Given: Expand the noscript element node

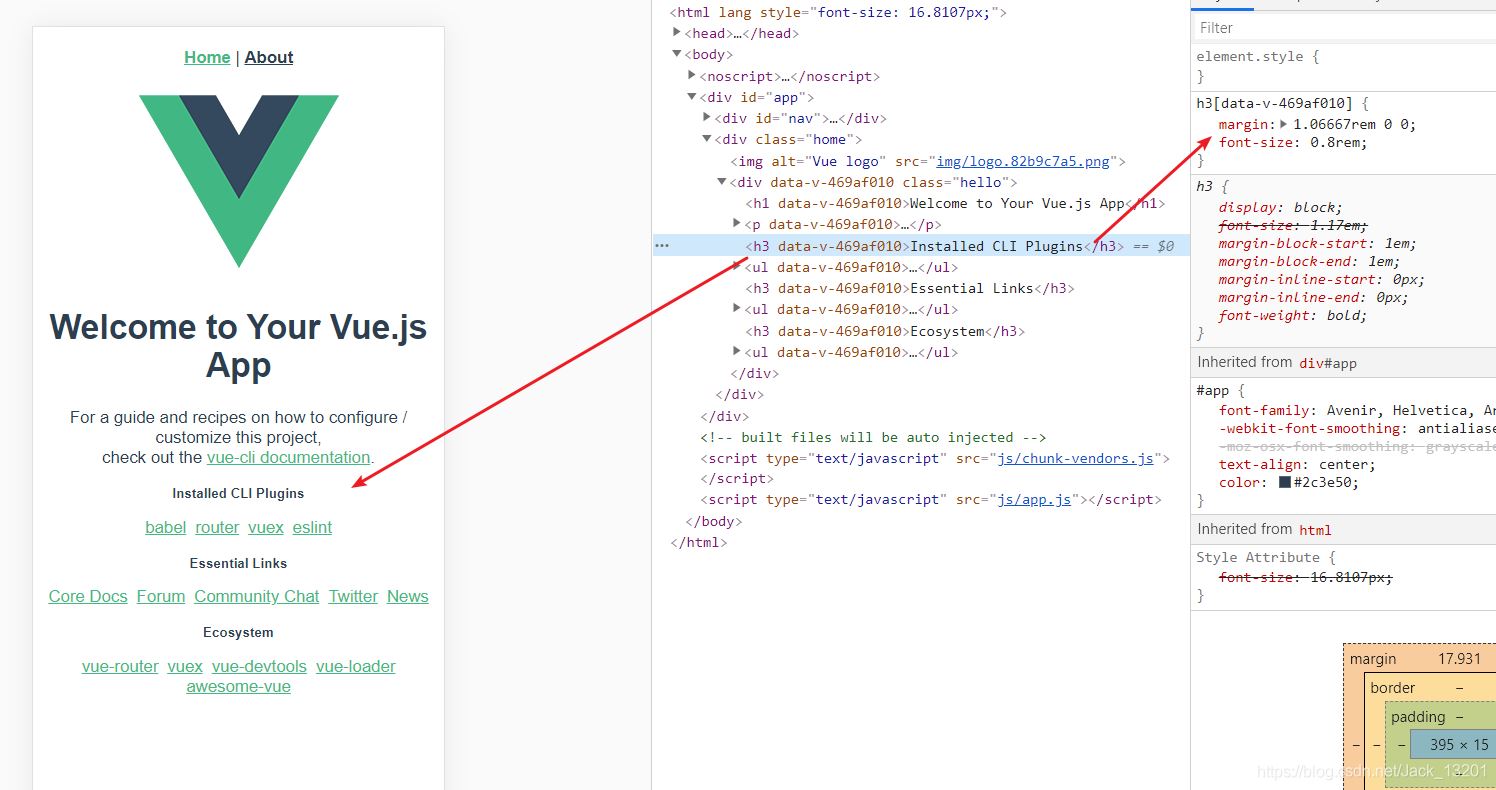Looking at the screenshot, I should point(692,76).
